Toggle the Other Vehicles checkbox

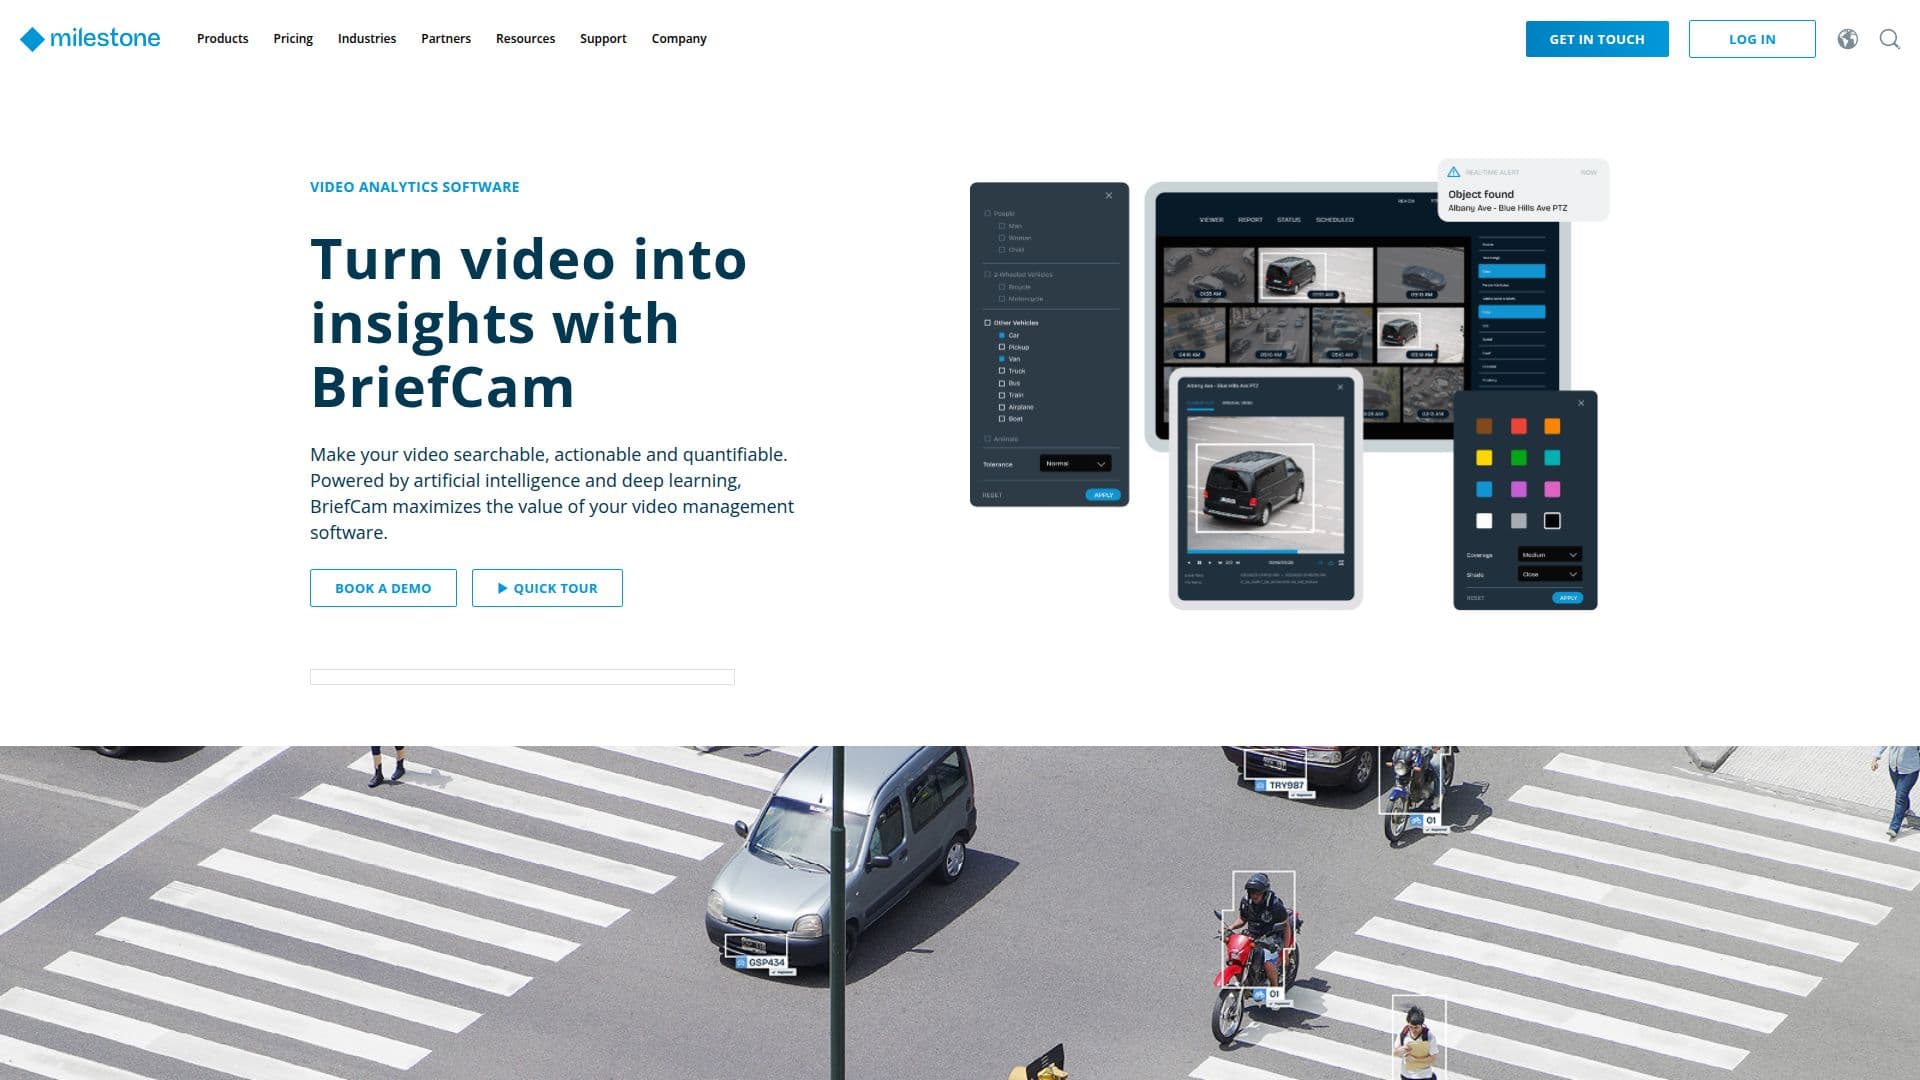[988, 323]
